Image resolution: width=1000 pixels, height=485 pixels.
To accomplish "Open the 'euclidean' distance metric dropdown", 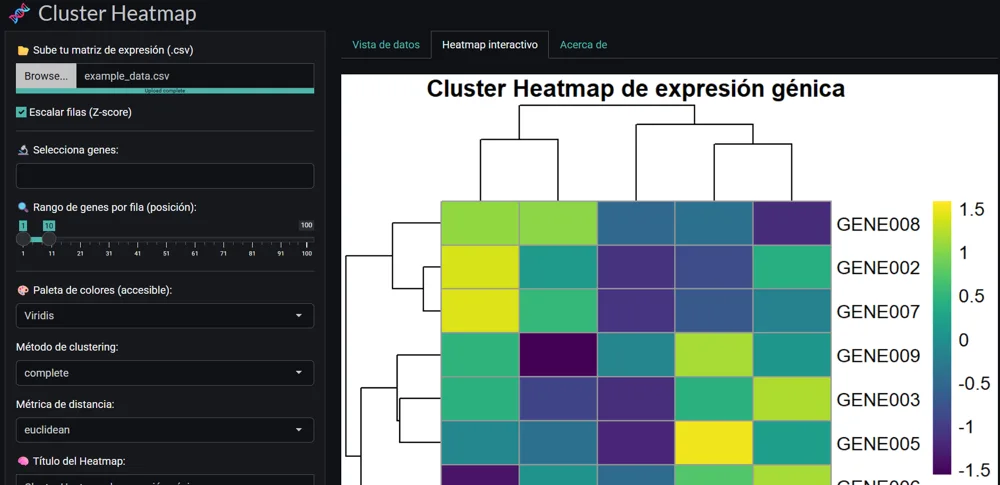I will tap(165, 429).
